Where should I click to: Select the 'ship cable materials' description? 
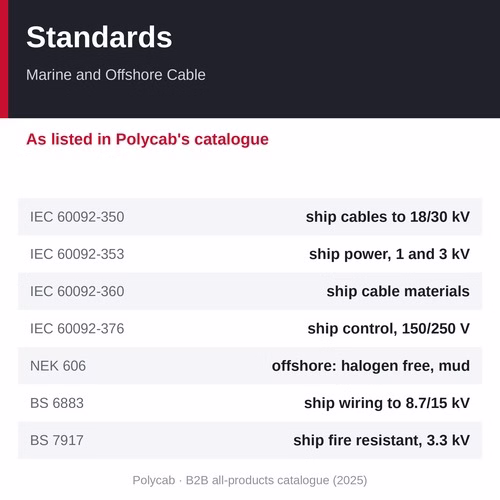click(398, 292)
